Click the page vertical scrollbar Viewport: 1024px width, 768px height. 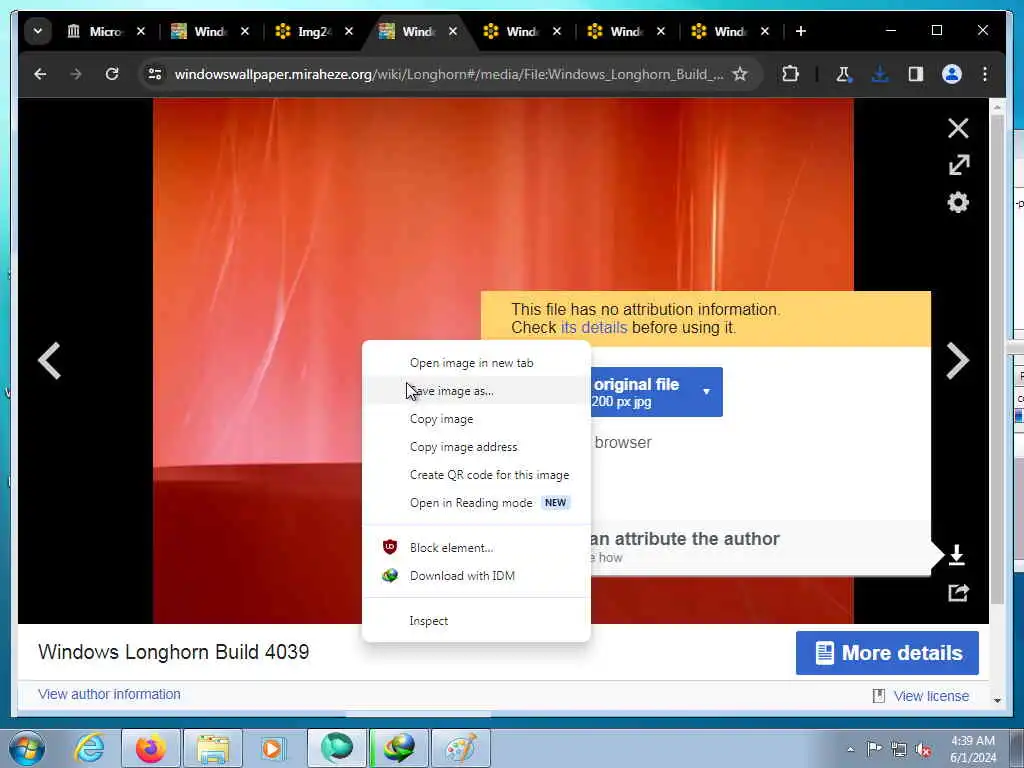tap(997, 359)
